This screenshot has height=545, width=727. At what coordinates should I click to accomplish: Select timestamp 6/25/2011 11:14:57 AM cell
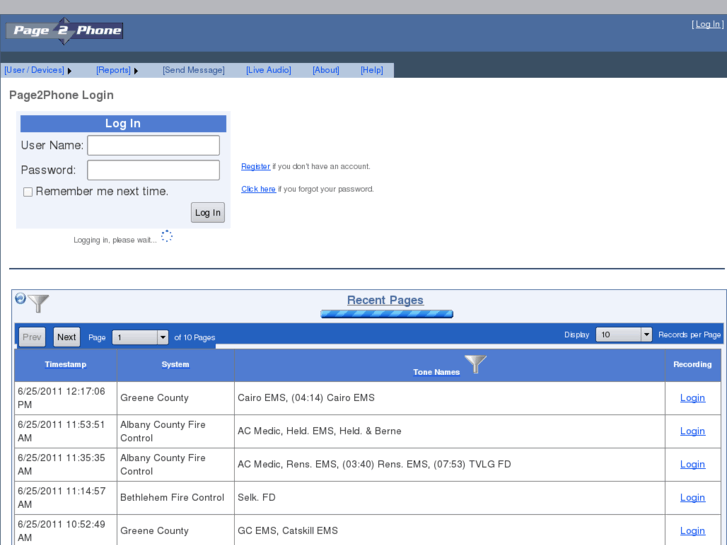(x=66, y=498)
